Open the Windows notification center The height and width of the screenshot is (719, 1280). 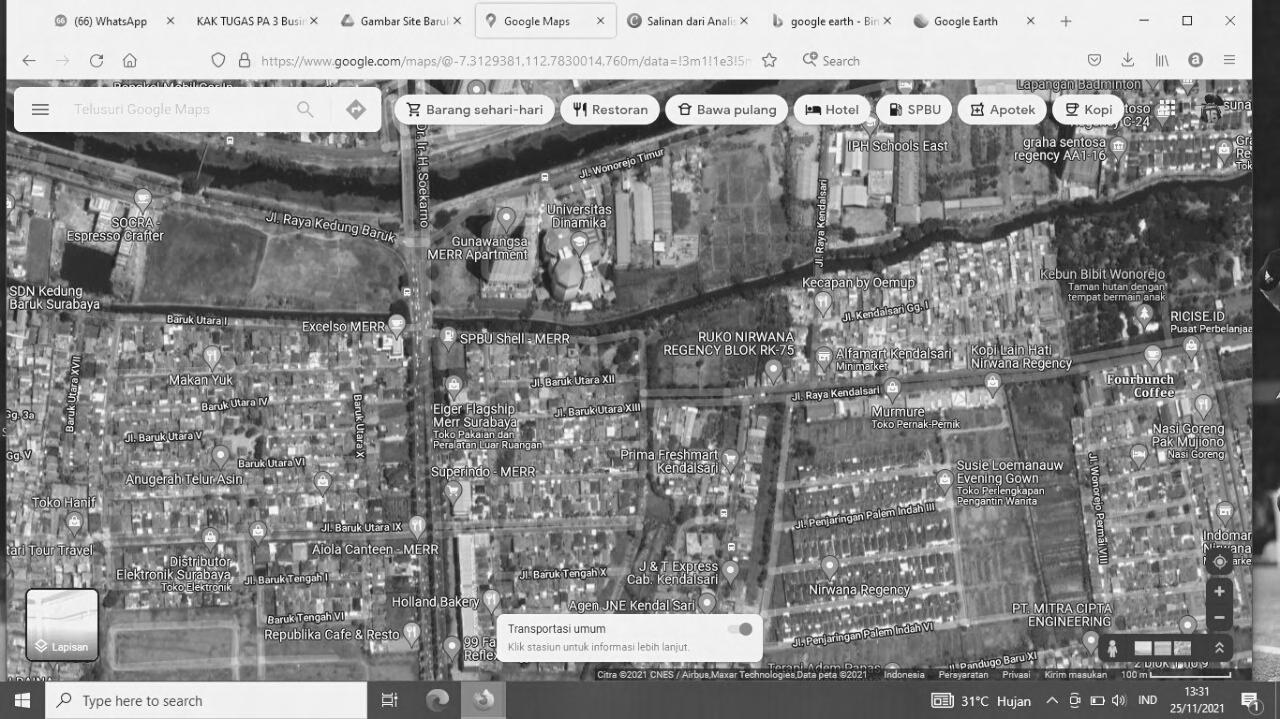tap(1249, 700)
